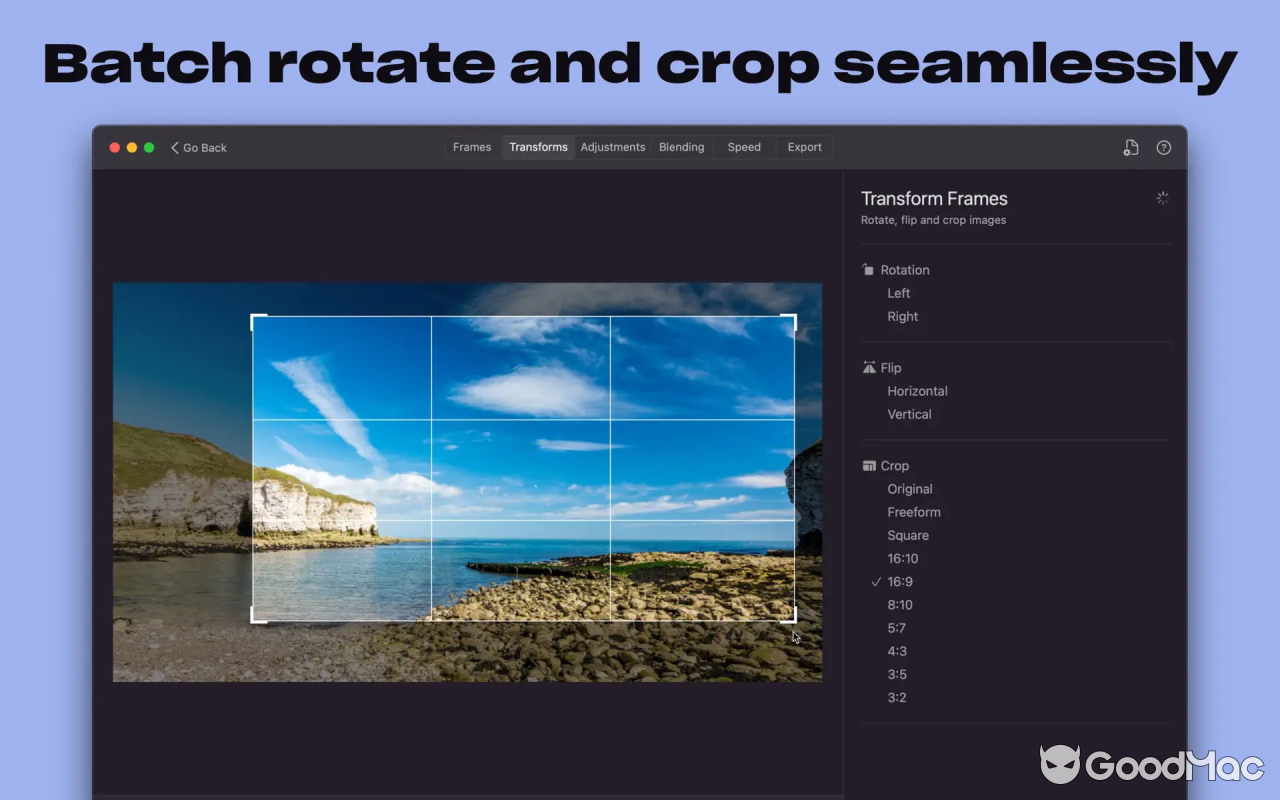Choose the Square crop option

point(908,536)
